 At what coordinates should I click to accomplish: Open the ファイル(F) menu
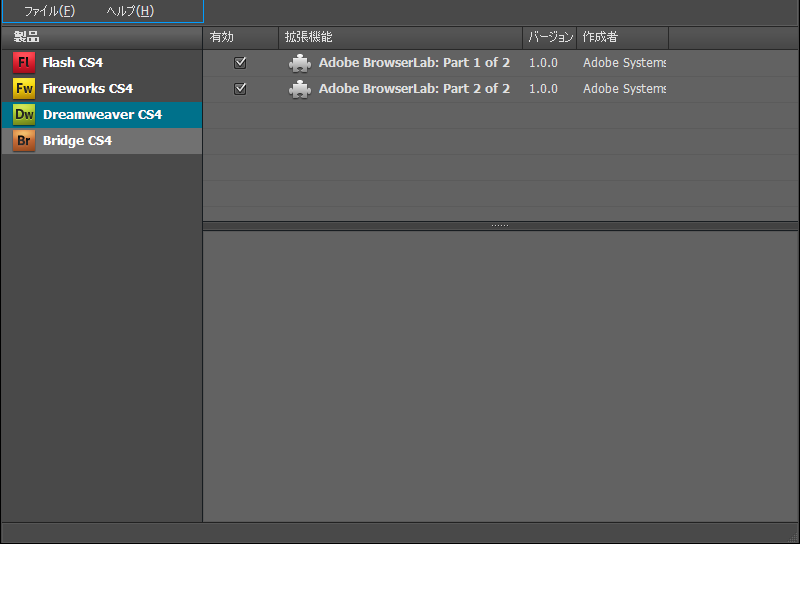coord(49,11)
